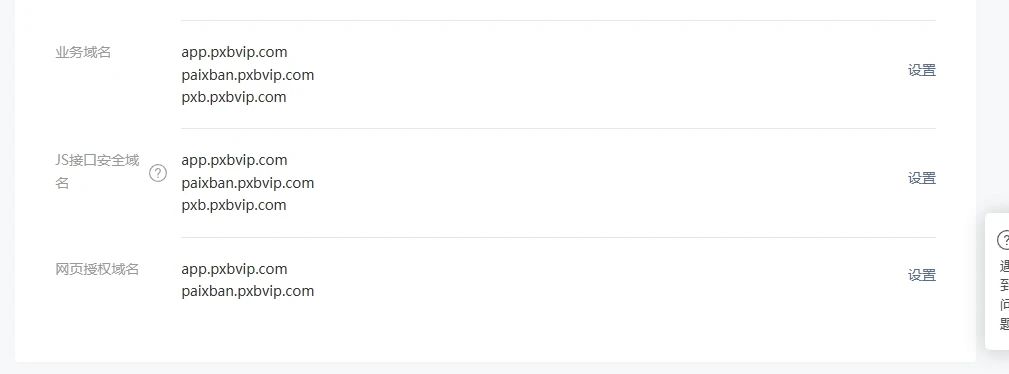Select app.pxbvip.com under JS接口安全域名
Screen dimensions: 1009x374
[x=234, y=160]
